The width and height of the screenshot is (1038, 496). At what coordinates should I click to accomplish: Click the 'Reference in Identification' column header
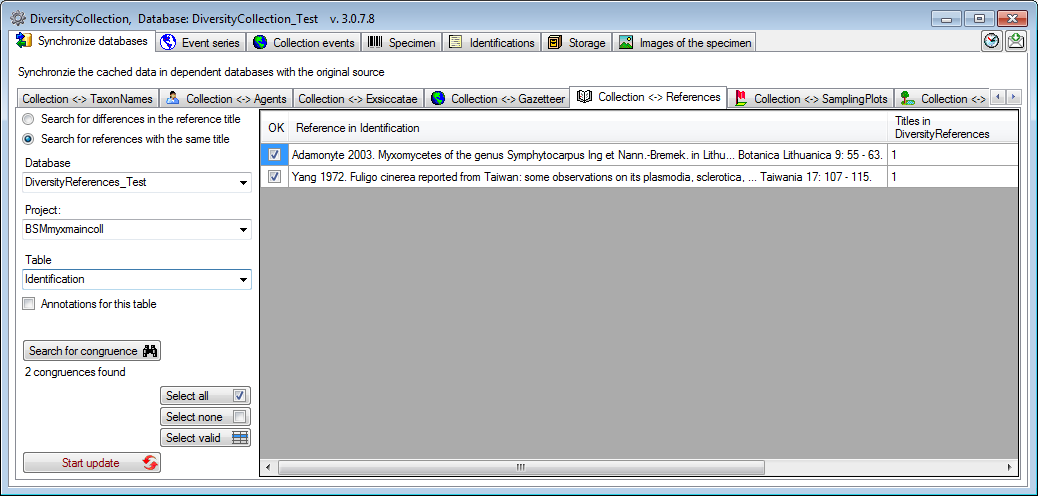(x=588, y=127)
